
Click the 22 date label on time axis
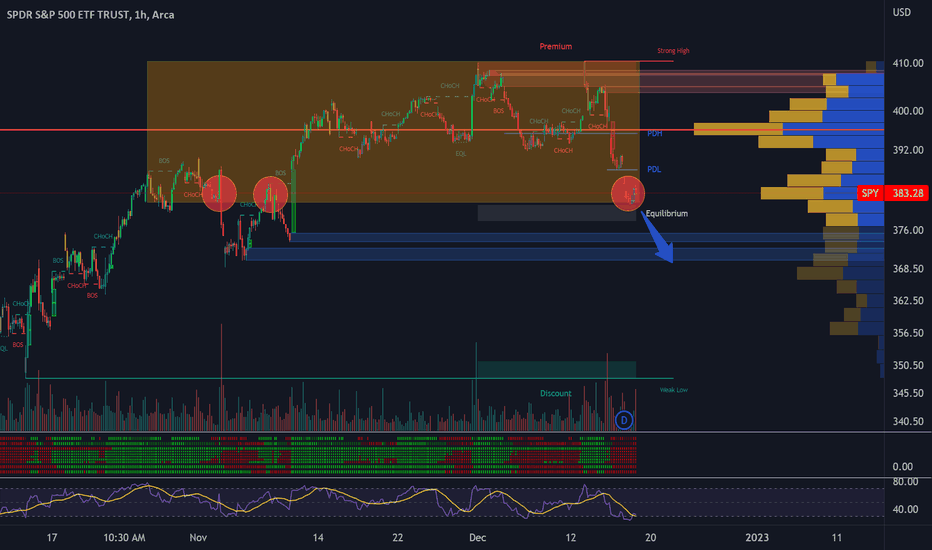pyautogui.click(x=398, y=538)
